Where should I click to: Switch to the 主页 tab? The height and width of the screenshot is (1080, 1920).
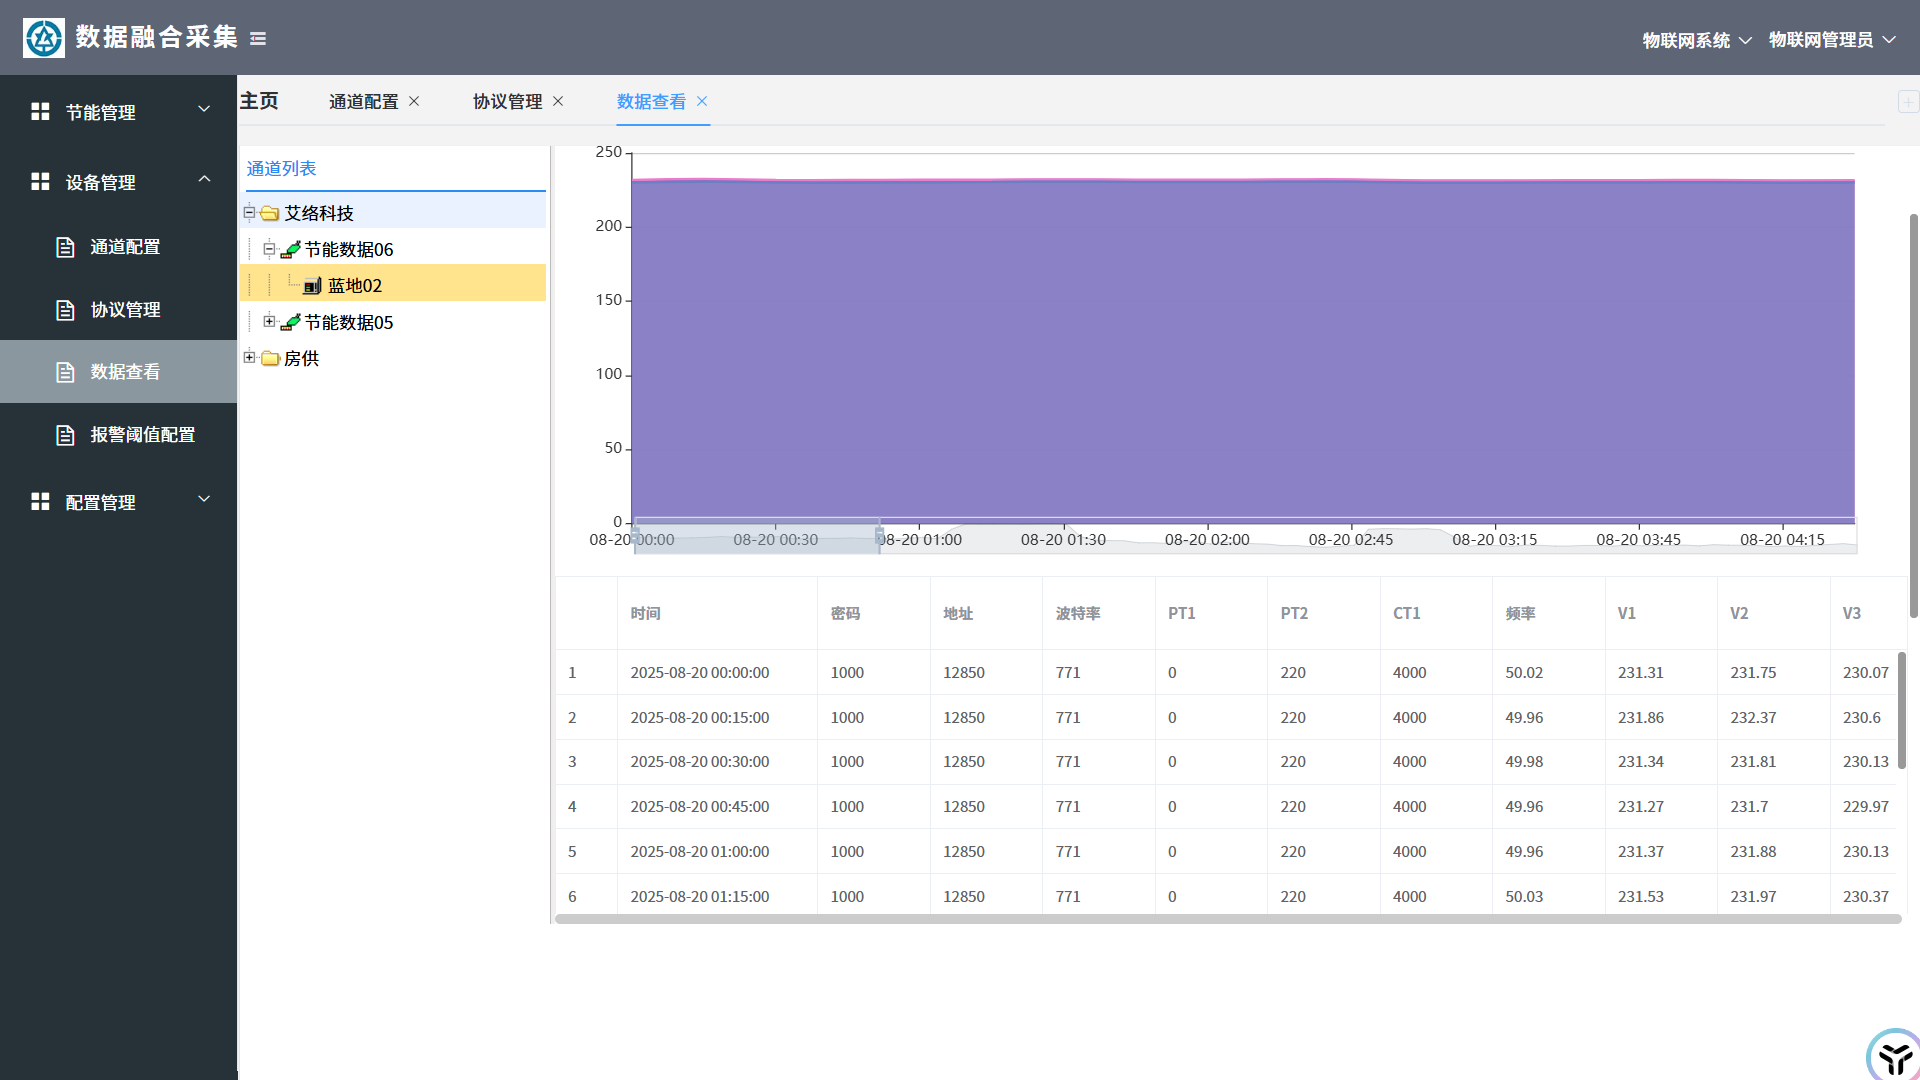coord(259,101)
